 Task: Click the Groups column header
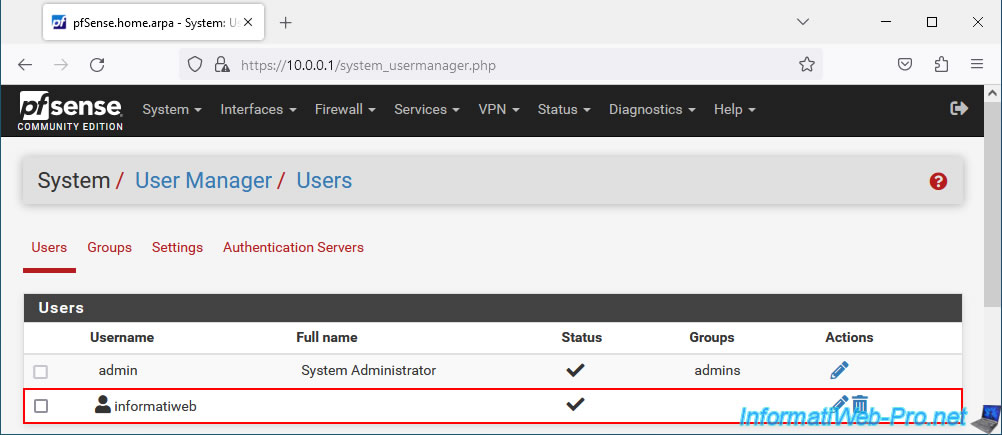click(712, 337)
